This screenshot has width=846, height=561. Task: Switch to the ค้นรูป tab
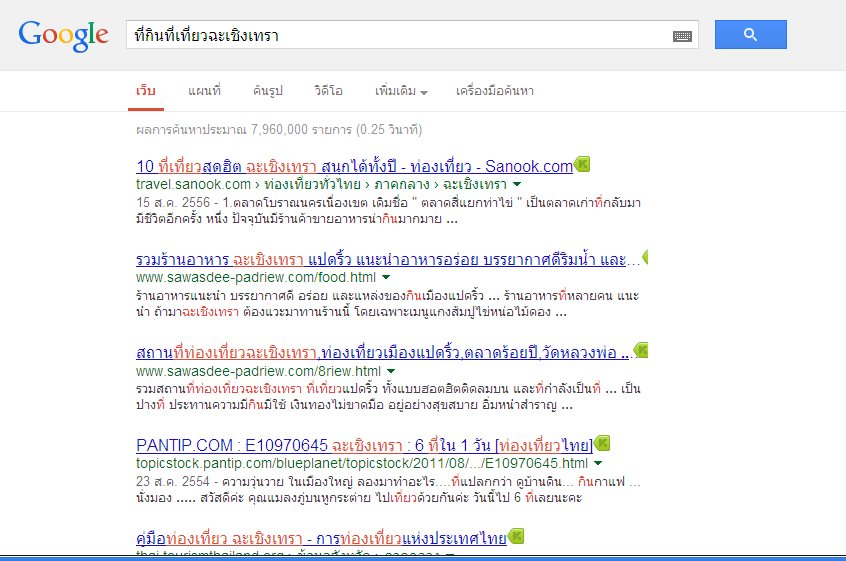268,91
